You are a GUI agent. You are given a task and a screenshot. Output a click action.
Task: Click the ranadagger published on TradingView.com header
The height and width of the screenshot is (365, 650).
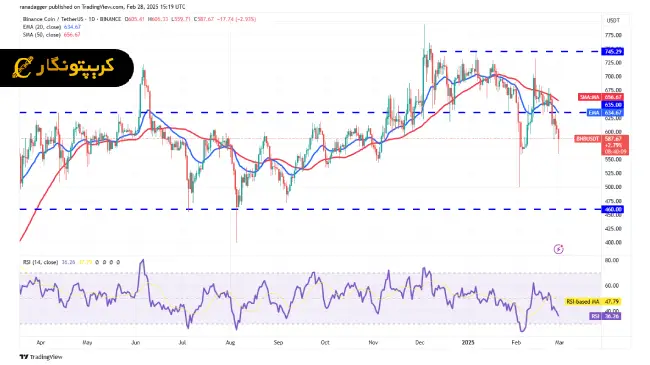[102, 7]
